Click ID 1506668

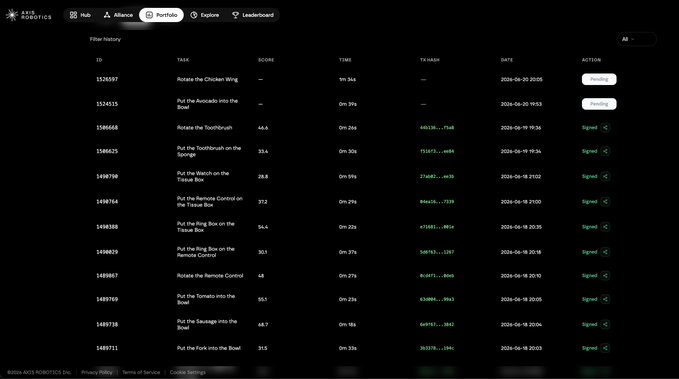pos(107,128)
